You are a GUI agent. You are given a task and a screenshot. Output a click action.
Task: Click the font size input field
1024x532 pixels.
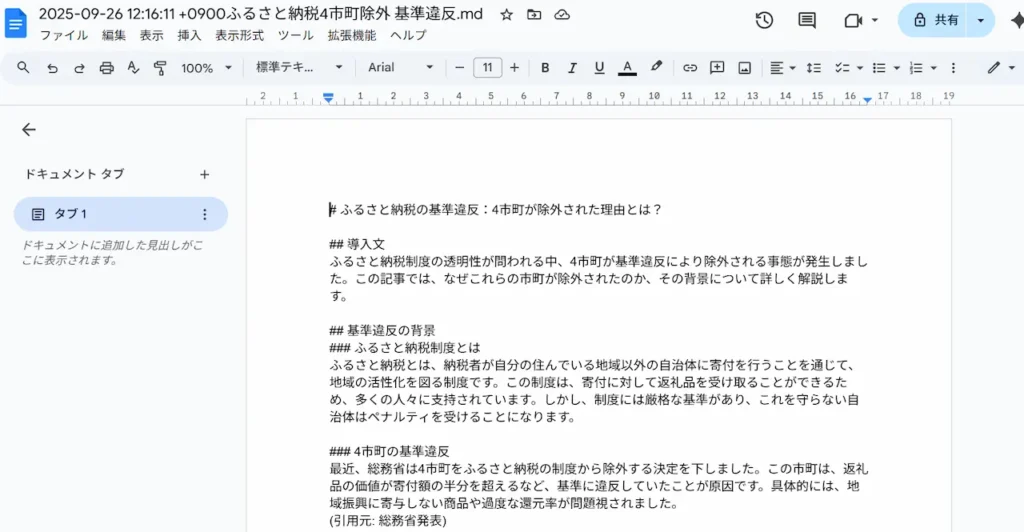coord(487,68)
